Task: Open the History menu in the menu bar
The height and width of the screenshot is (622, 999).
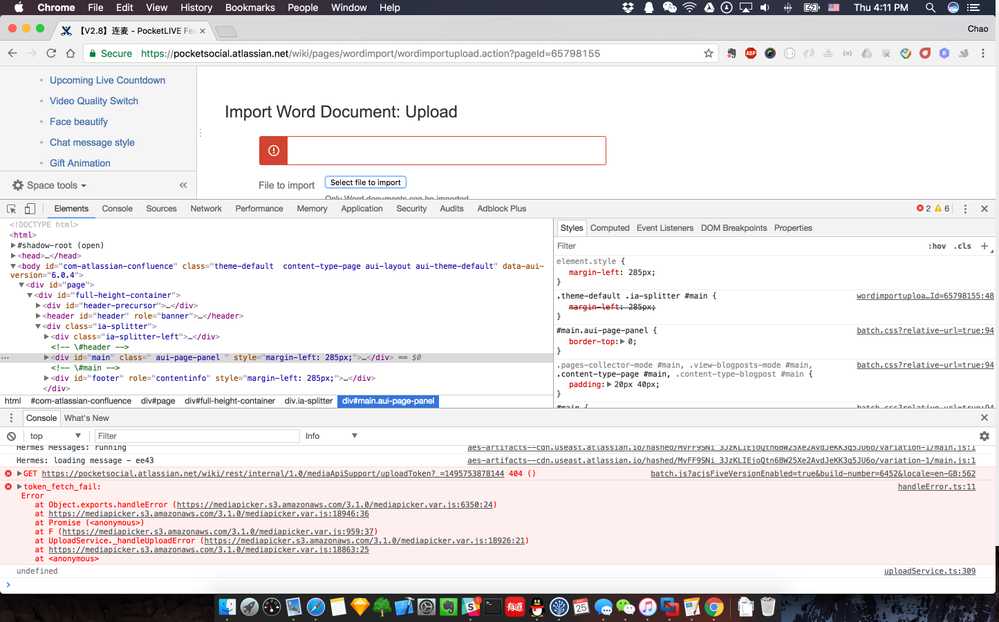Action: (x=196, y=8)
